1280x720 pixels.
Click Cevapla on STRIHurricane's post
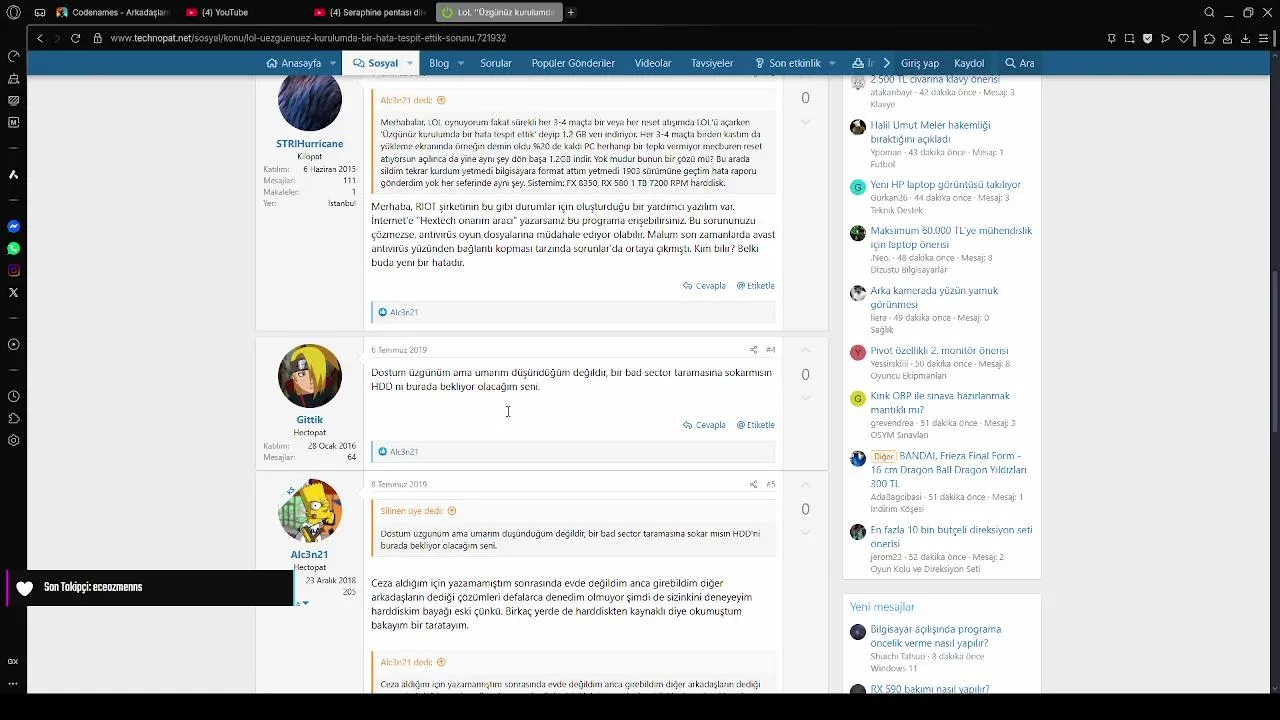[x=705, y=286]
